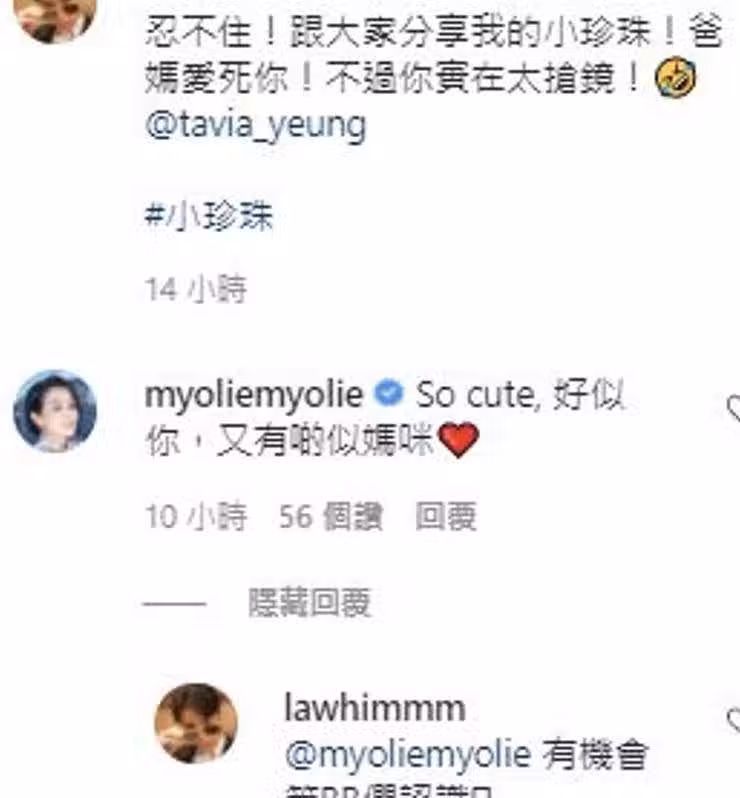This screenshot has height=798, width=740.
Task: Like lawhimmm's reply with the heart icon
Action: pos(734,720)
